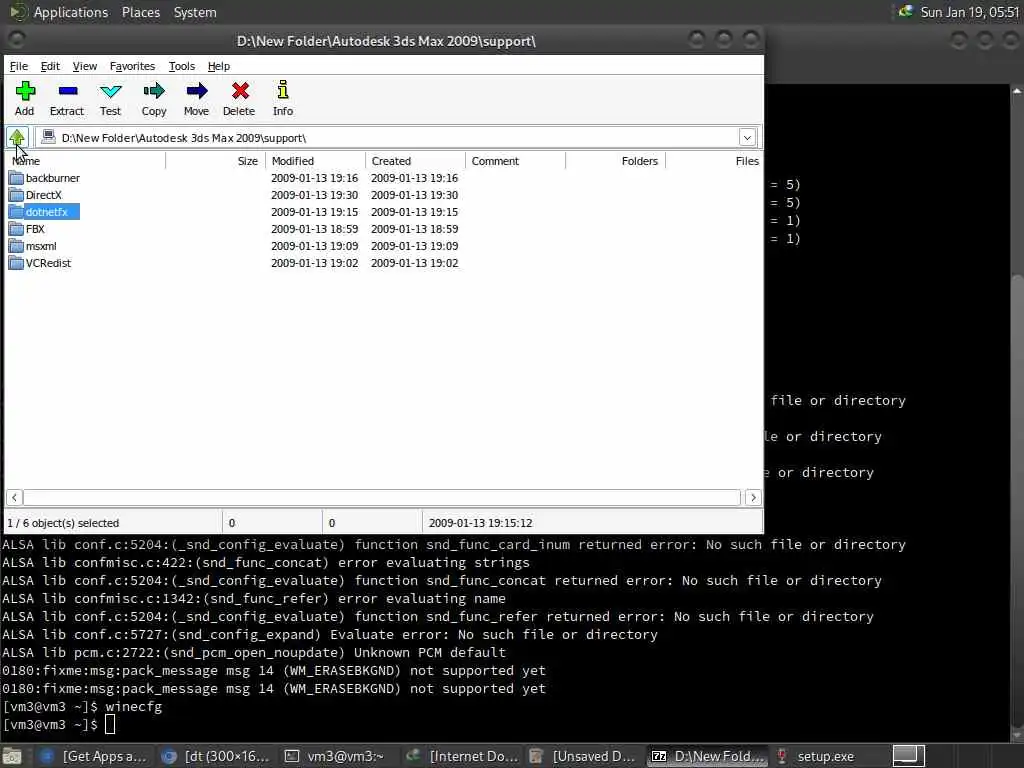
Task: Click the horizontal scrollbar left arrow
Action: tap(14, 497)
